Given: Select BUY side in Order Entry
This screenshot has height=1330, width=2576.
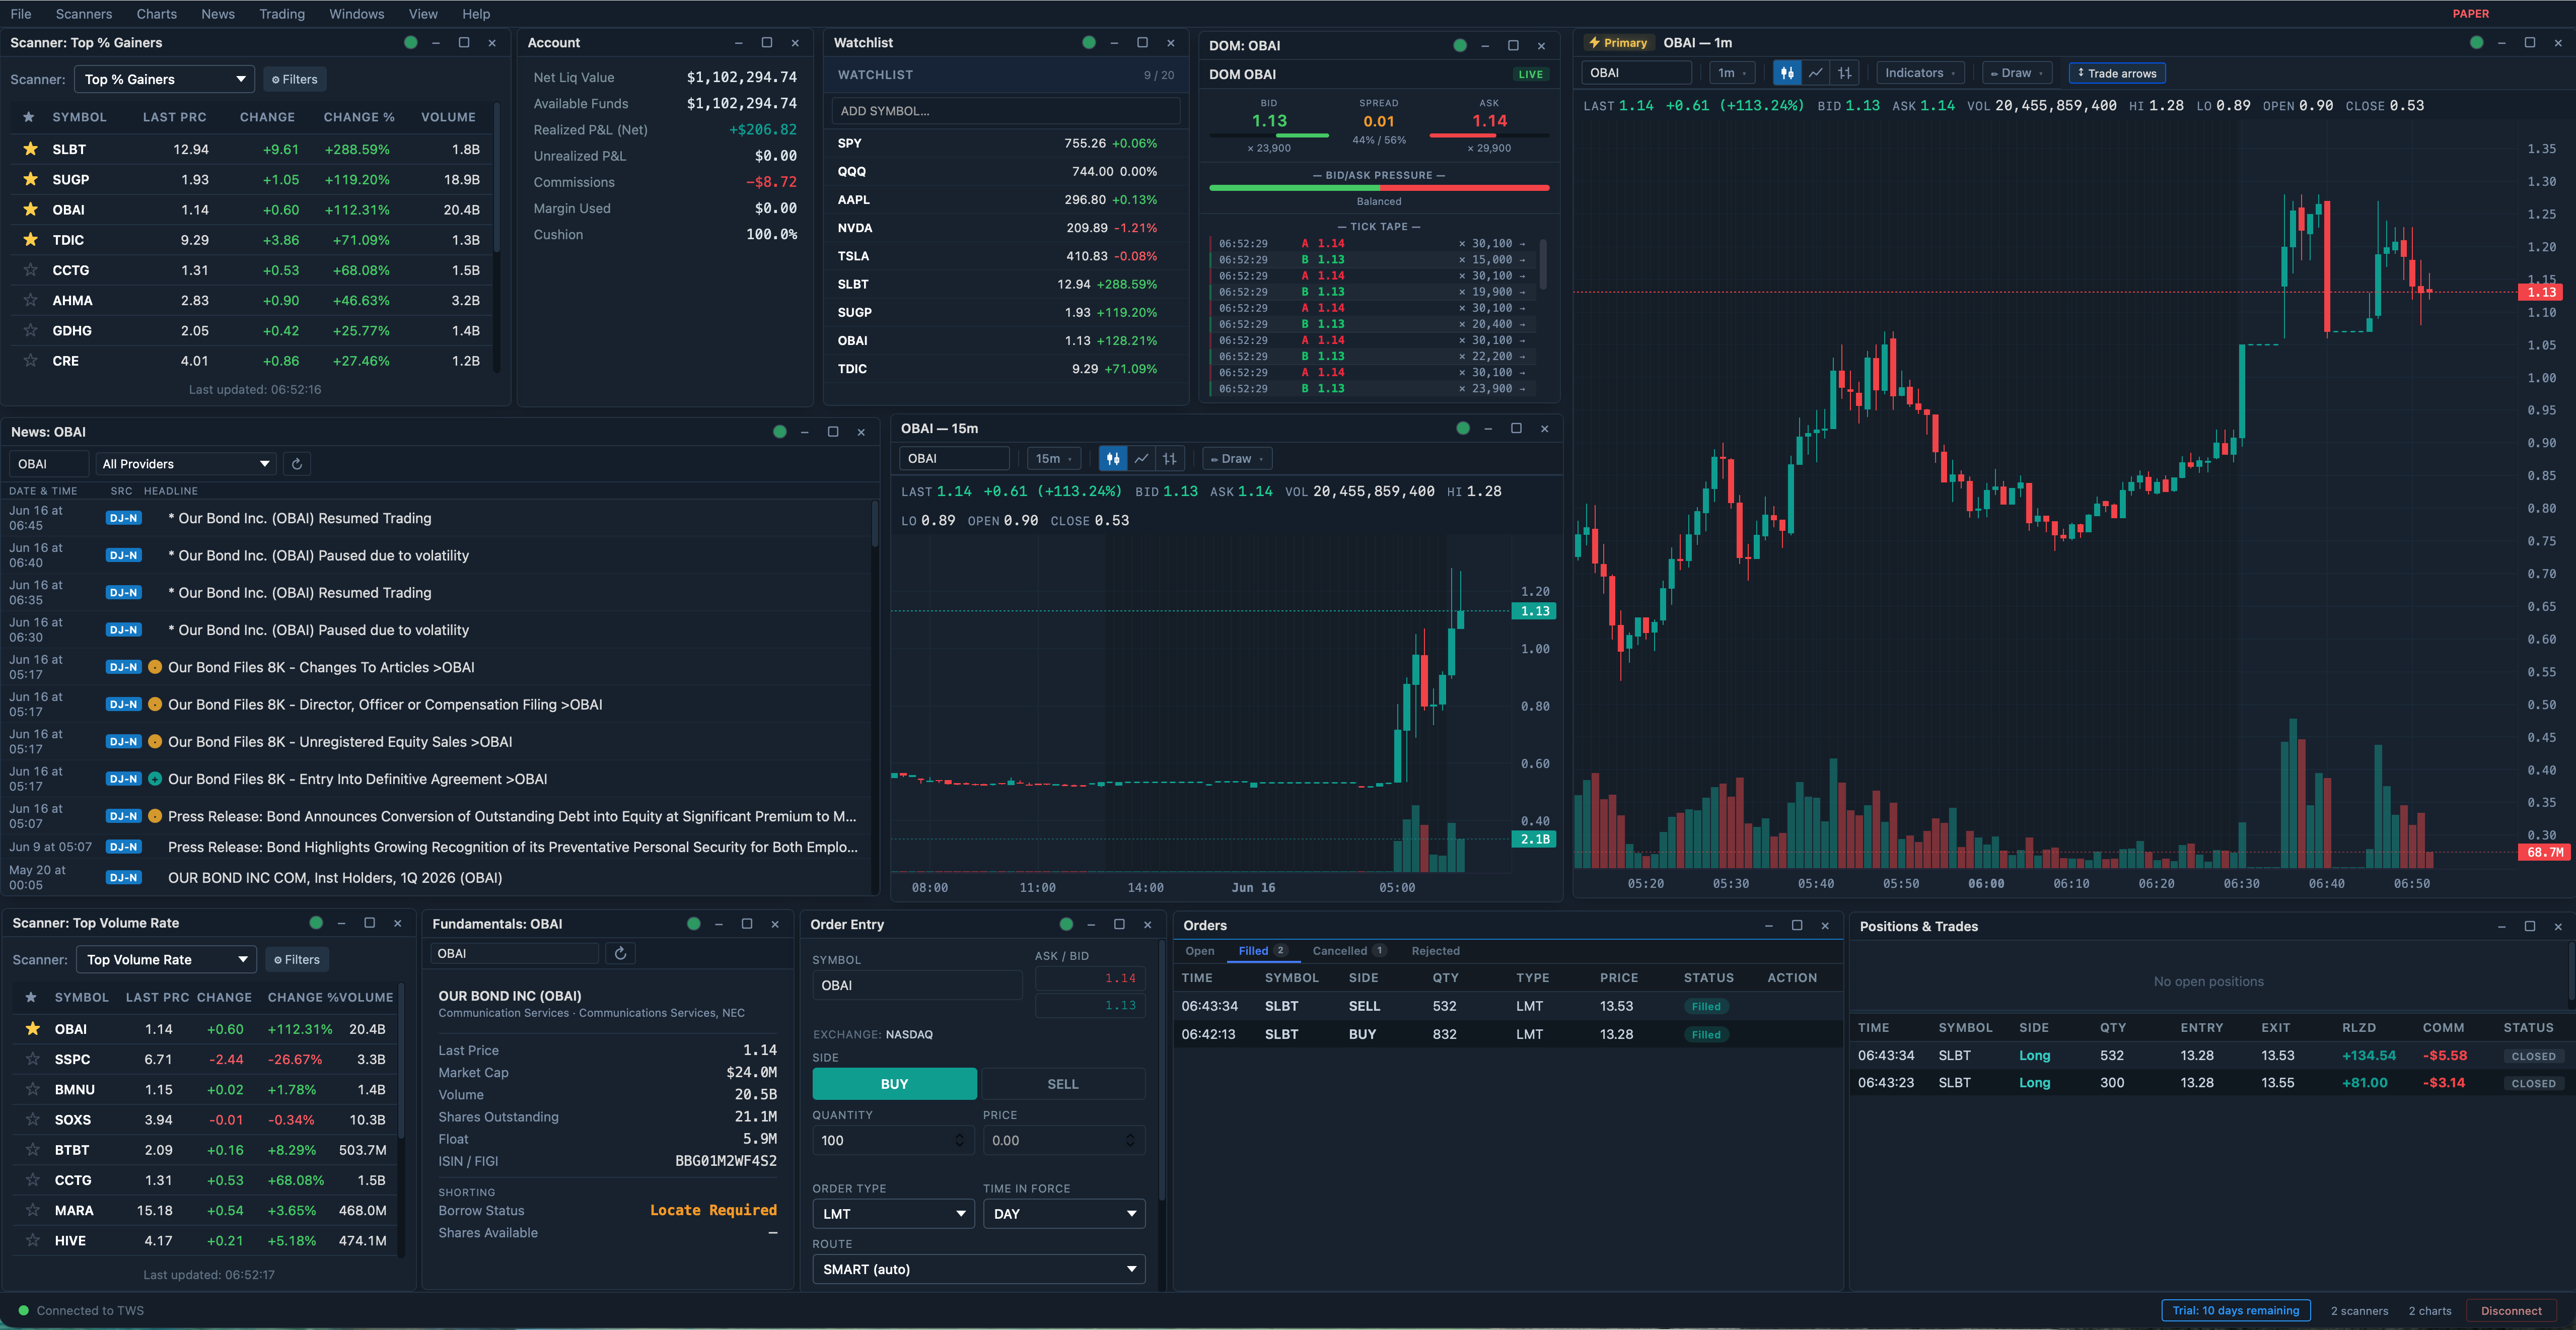Looking at the screenshot, I should (x=894, y=1084).
